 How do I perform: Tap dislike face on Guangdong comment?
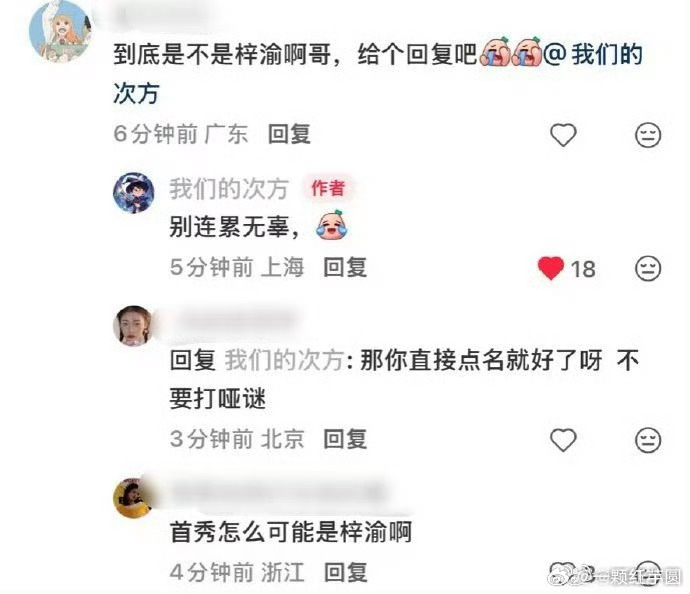pos(648,135)
